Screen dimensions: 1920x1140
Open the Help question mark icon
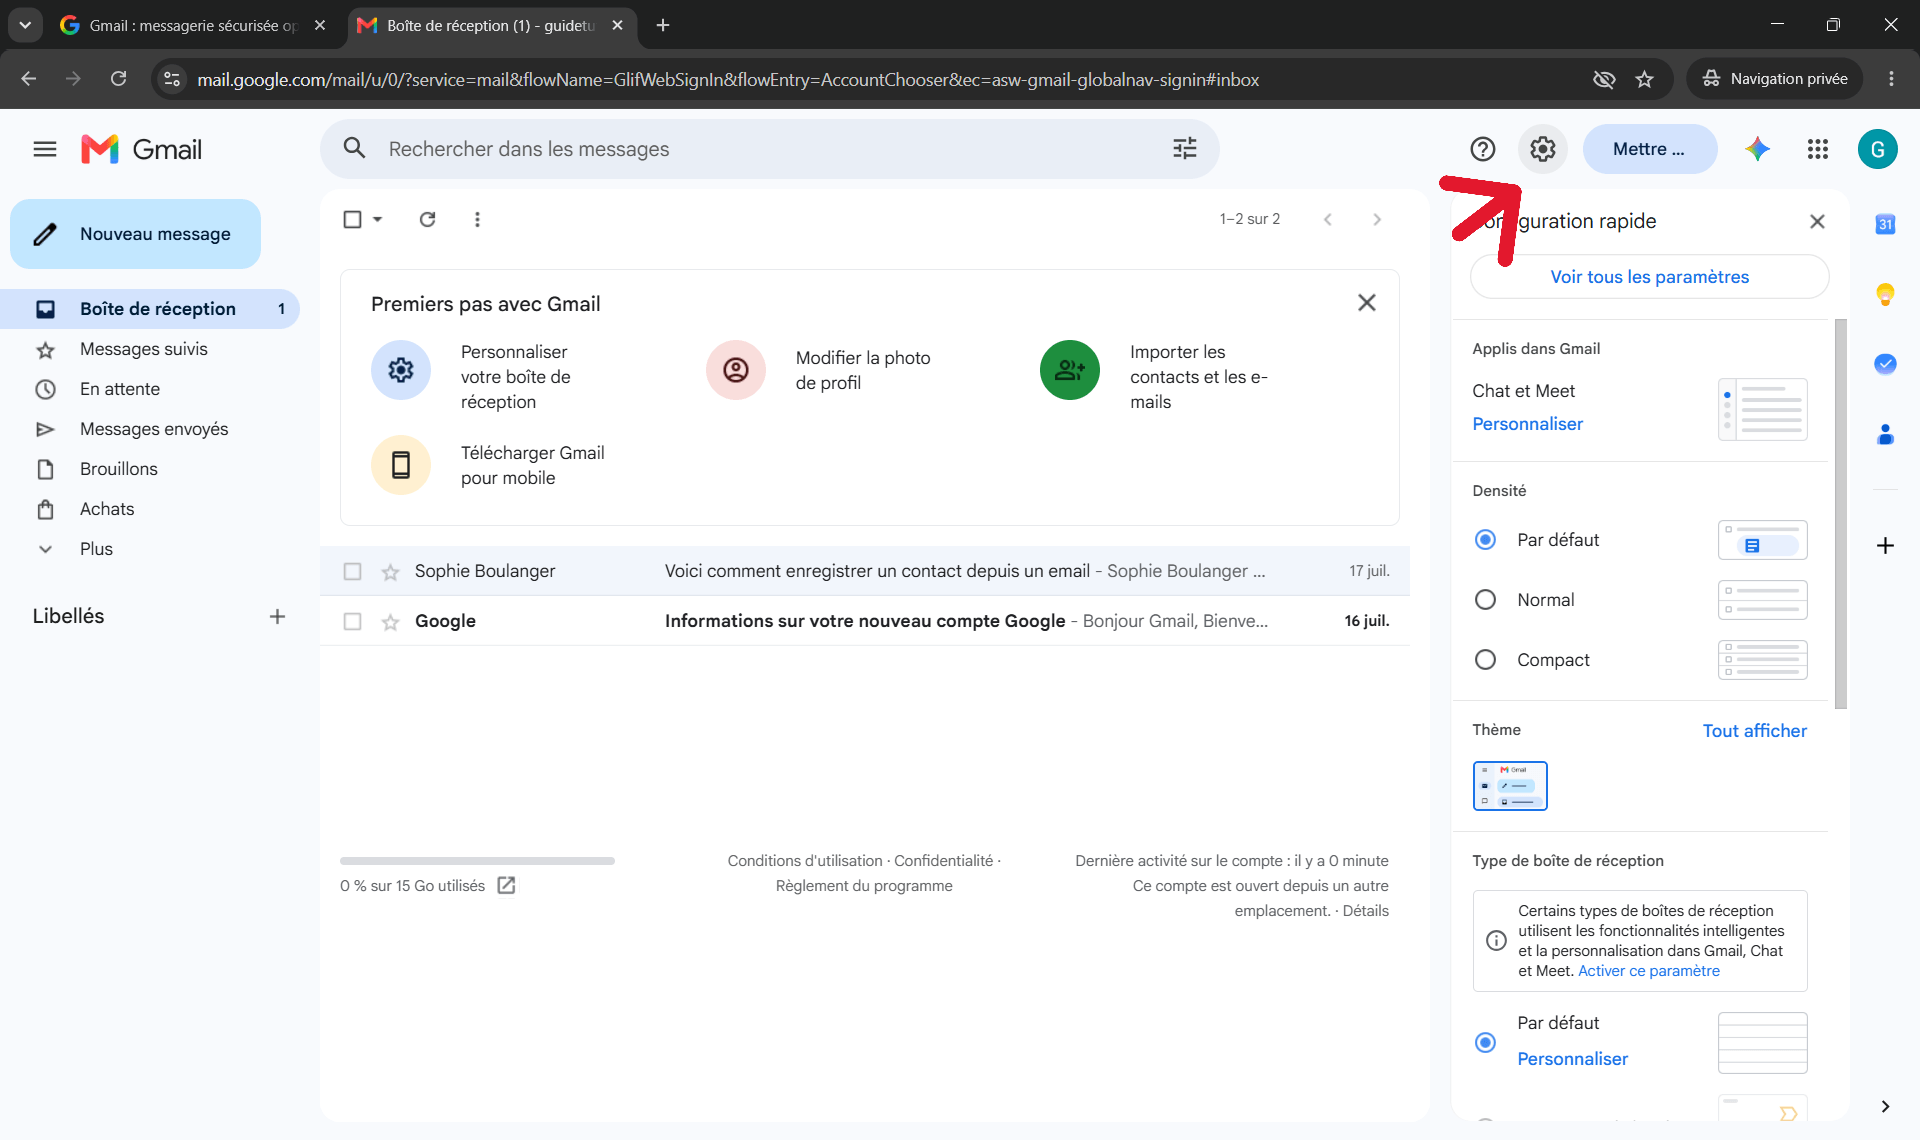click(x=1482, y=149)
